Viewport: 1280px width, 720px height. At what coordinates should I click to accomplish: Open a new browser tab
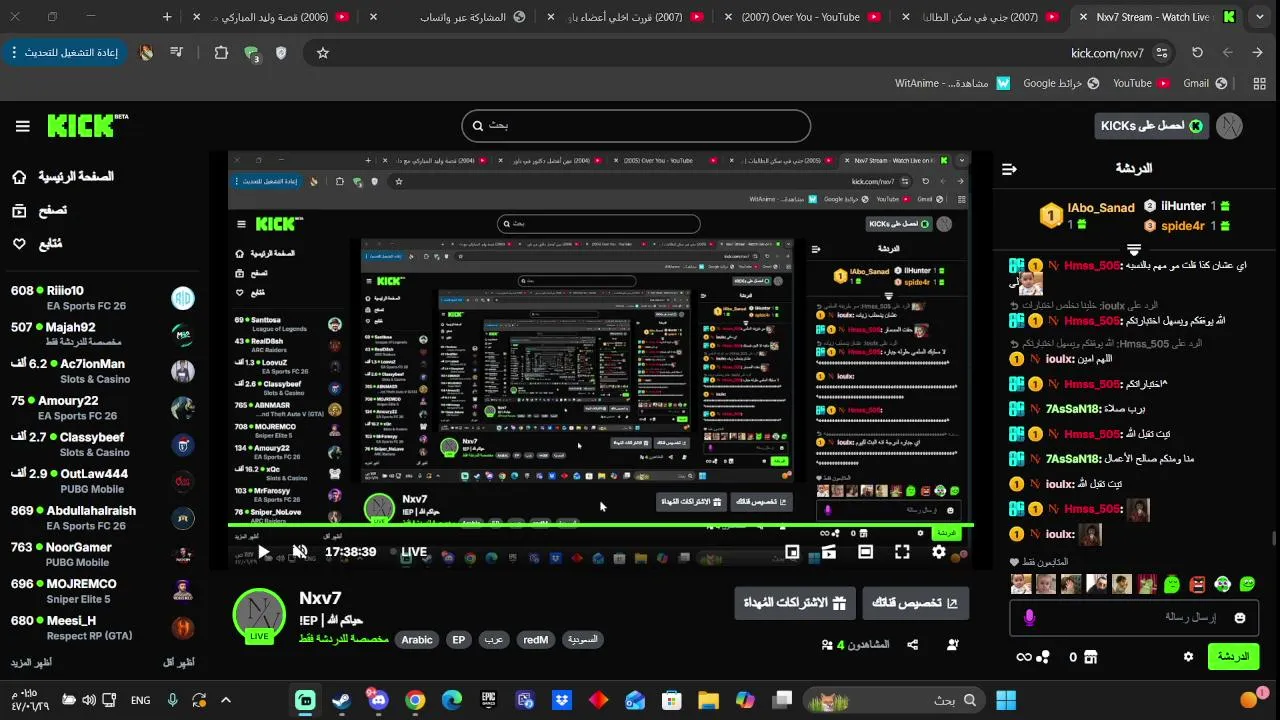pyautogui.click(x=167, y=17)
